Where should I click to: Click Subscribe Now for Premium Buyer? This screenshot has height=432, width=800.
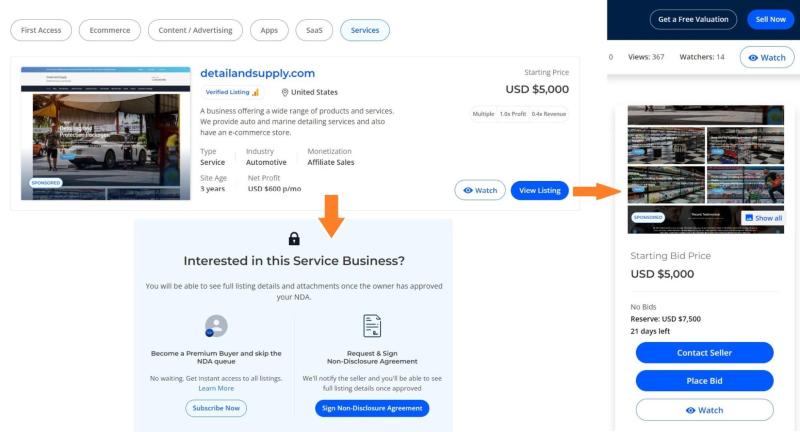pyautogui.click(x=216, y=408)
